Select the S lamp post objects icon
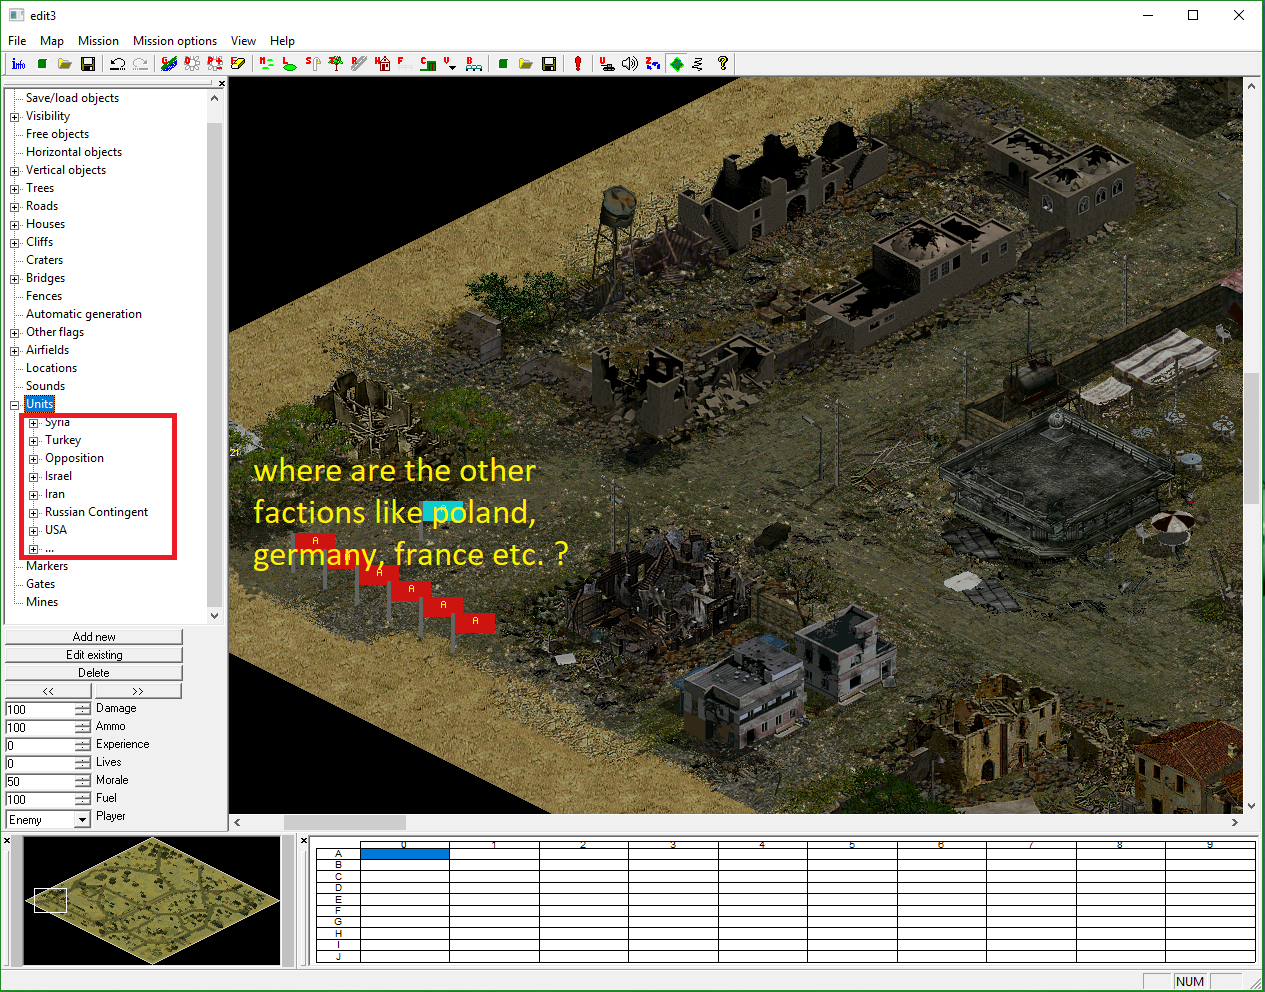Viewport: 1265px width, 992px height. pos(312,64)
